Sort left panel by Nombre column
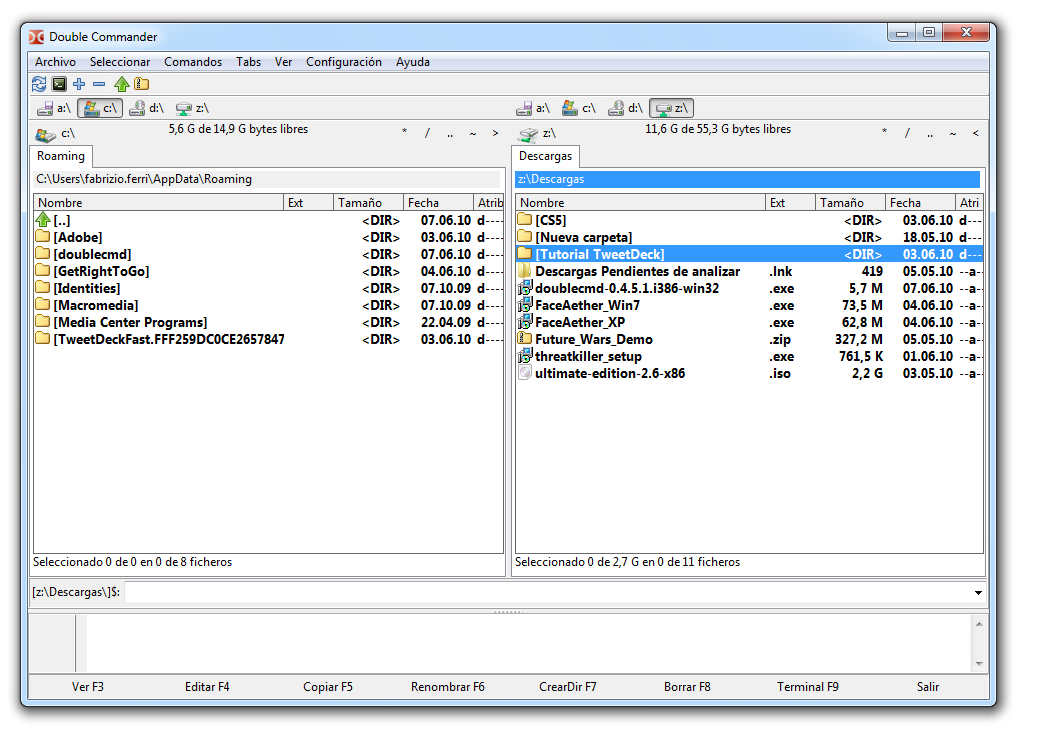Image resolution: width=1049 pixels, height=754 pixels. 159,202
